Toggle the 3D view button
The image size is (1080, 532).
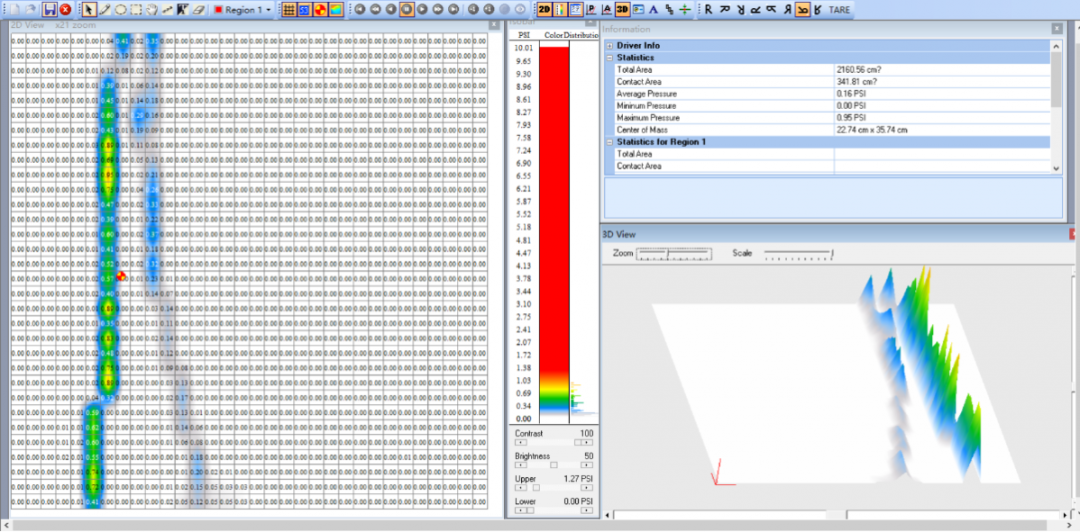point(622,9)
